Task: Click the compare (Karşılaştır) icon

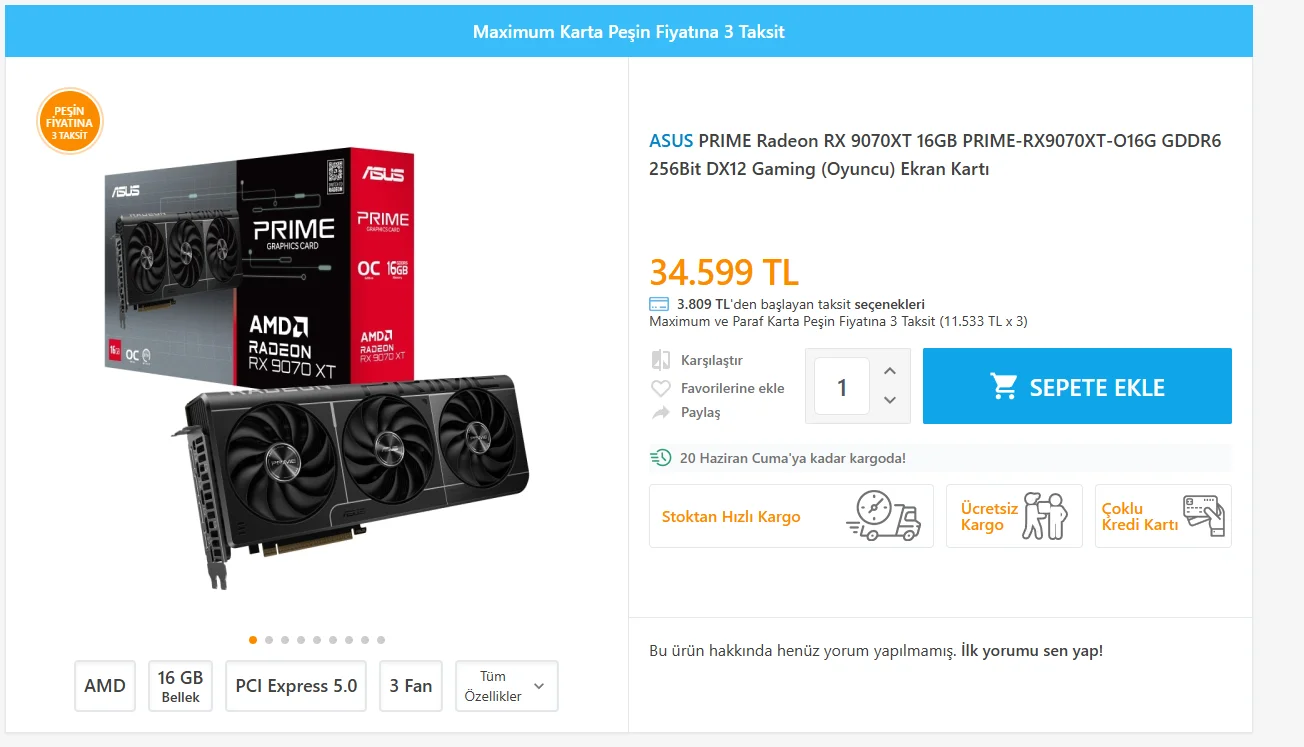Action: click(x=660, y=360)
